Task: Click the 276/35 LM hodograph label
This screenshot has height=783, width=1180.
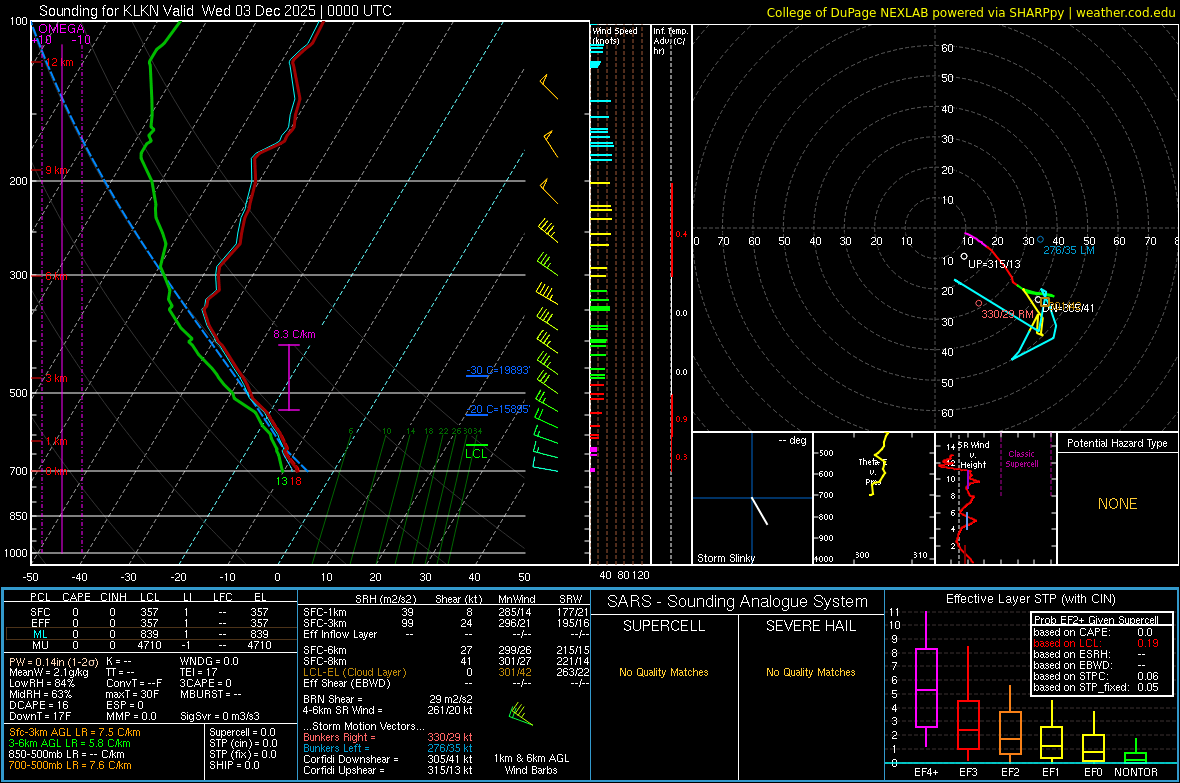Action: [1069, 251]
